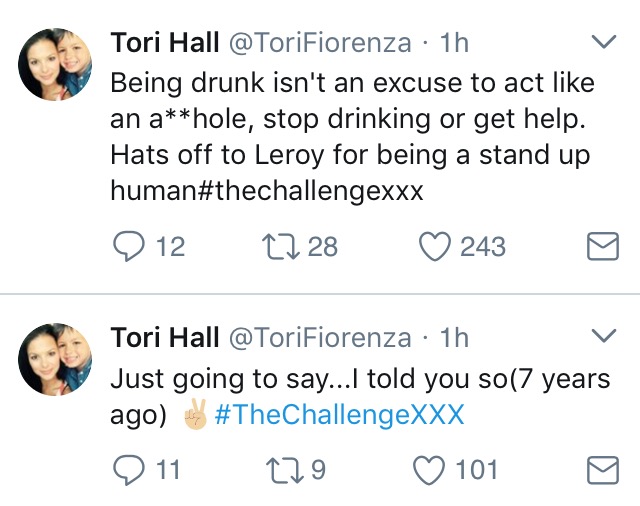Open the 'Being drunk isn't an excuse' tweet text
The width and height of the screenshot is (640, 506).
(x=352, y=137)
